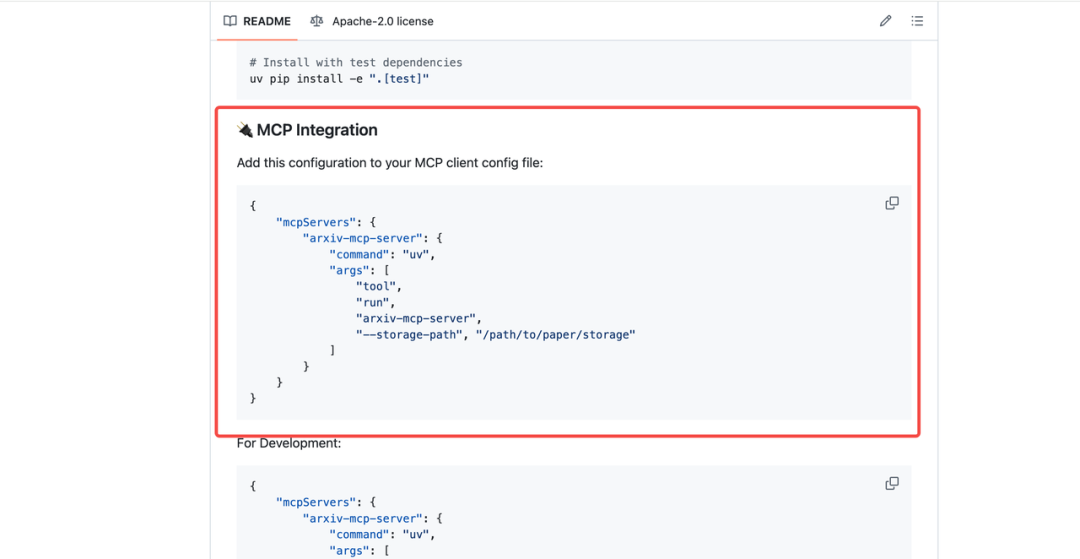This screenshot has height=559, width=1080.
Task: Switch to the README tab label
Action: tap(267, 21)
